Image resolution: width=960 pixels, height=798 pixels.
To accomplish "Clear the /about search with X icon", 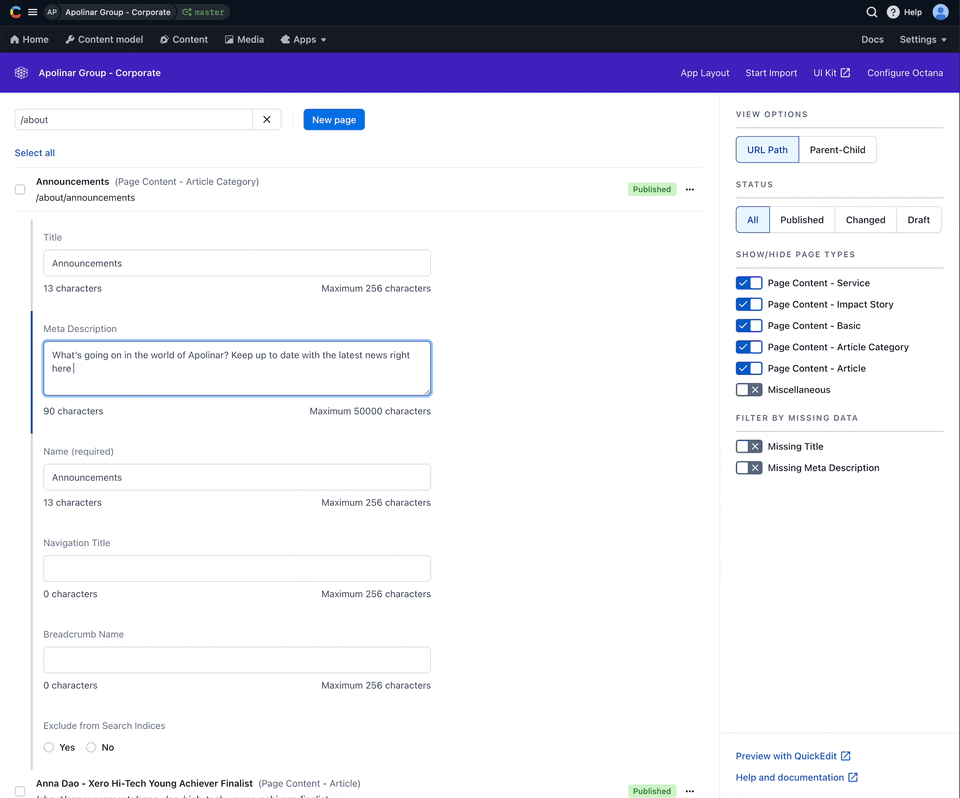I will 267,120.
